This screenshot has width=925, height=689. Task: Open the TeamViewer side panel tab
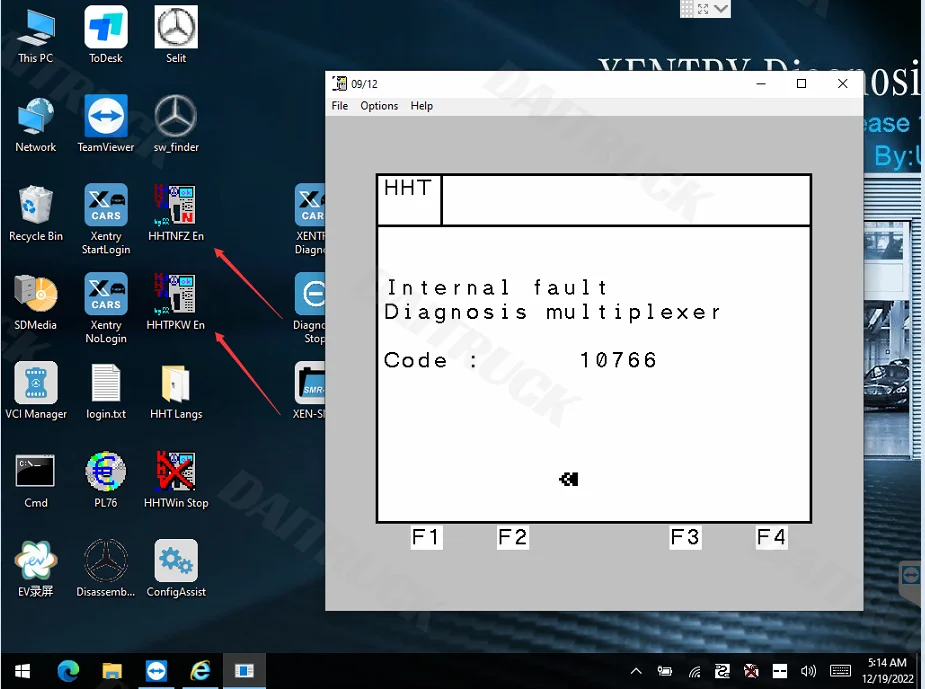(x=911, y=575)
